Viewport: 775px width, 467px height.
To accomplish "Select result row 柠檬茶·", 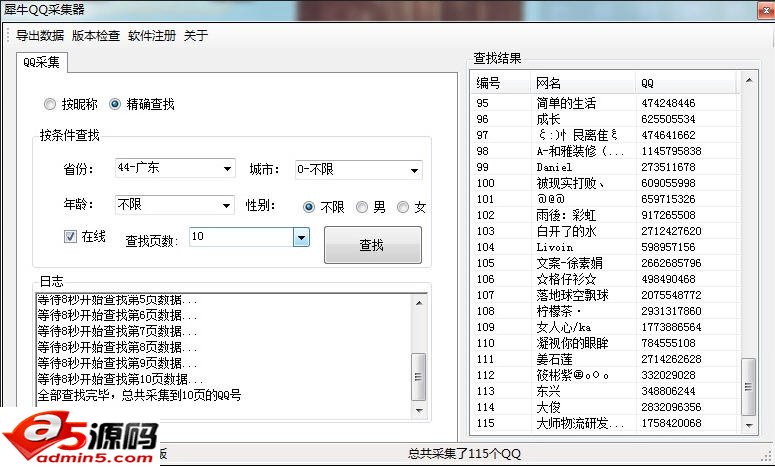I will point(605,311).
